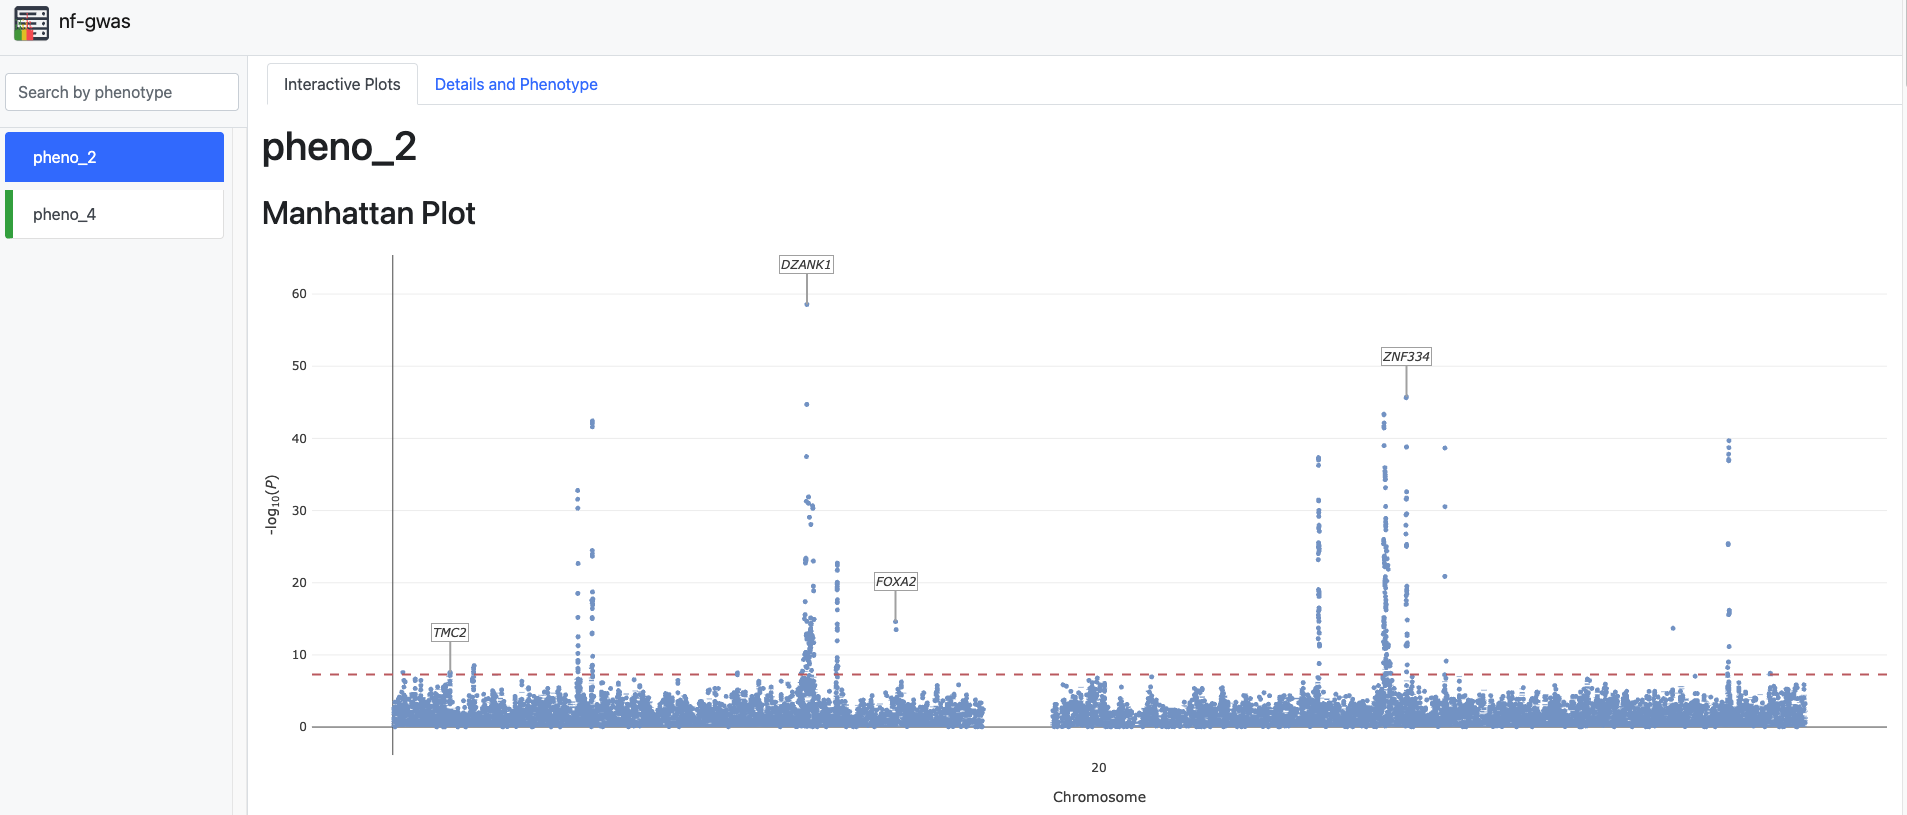Click the ZNF334 gene annotation label

click(x=1406, y=357)
